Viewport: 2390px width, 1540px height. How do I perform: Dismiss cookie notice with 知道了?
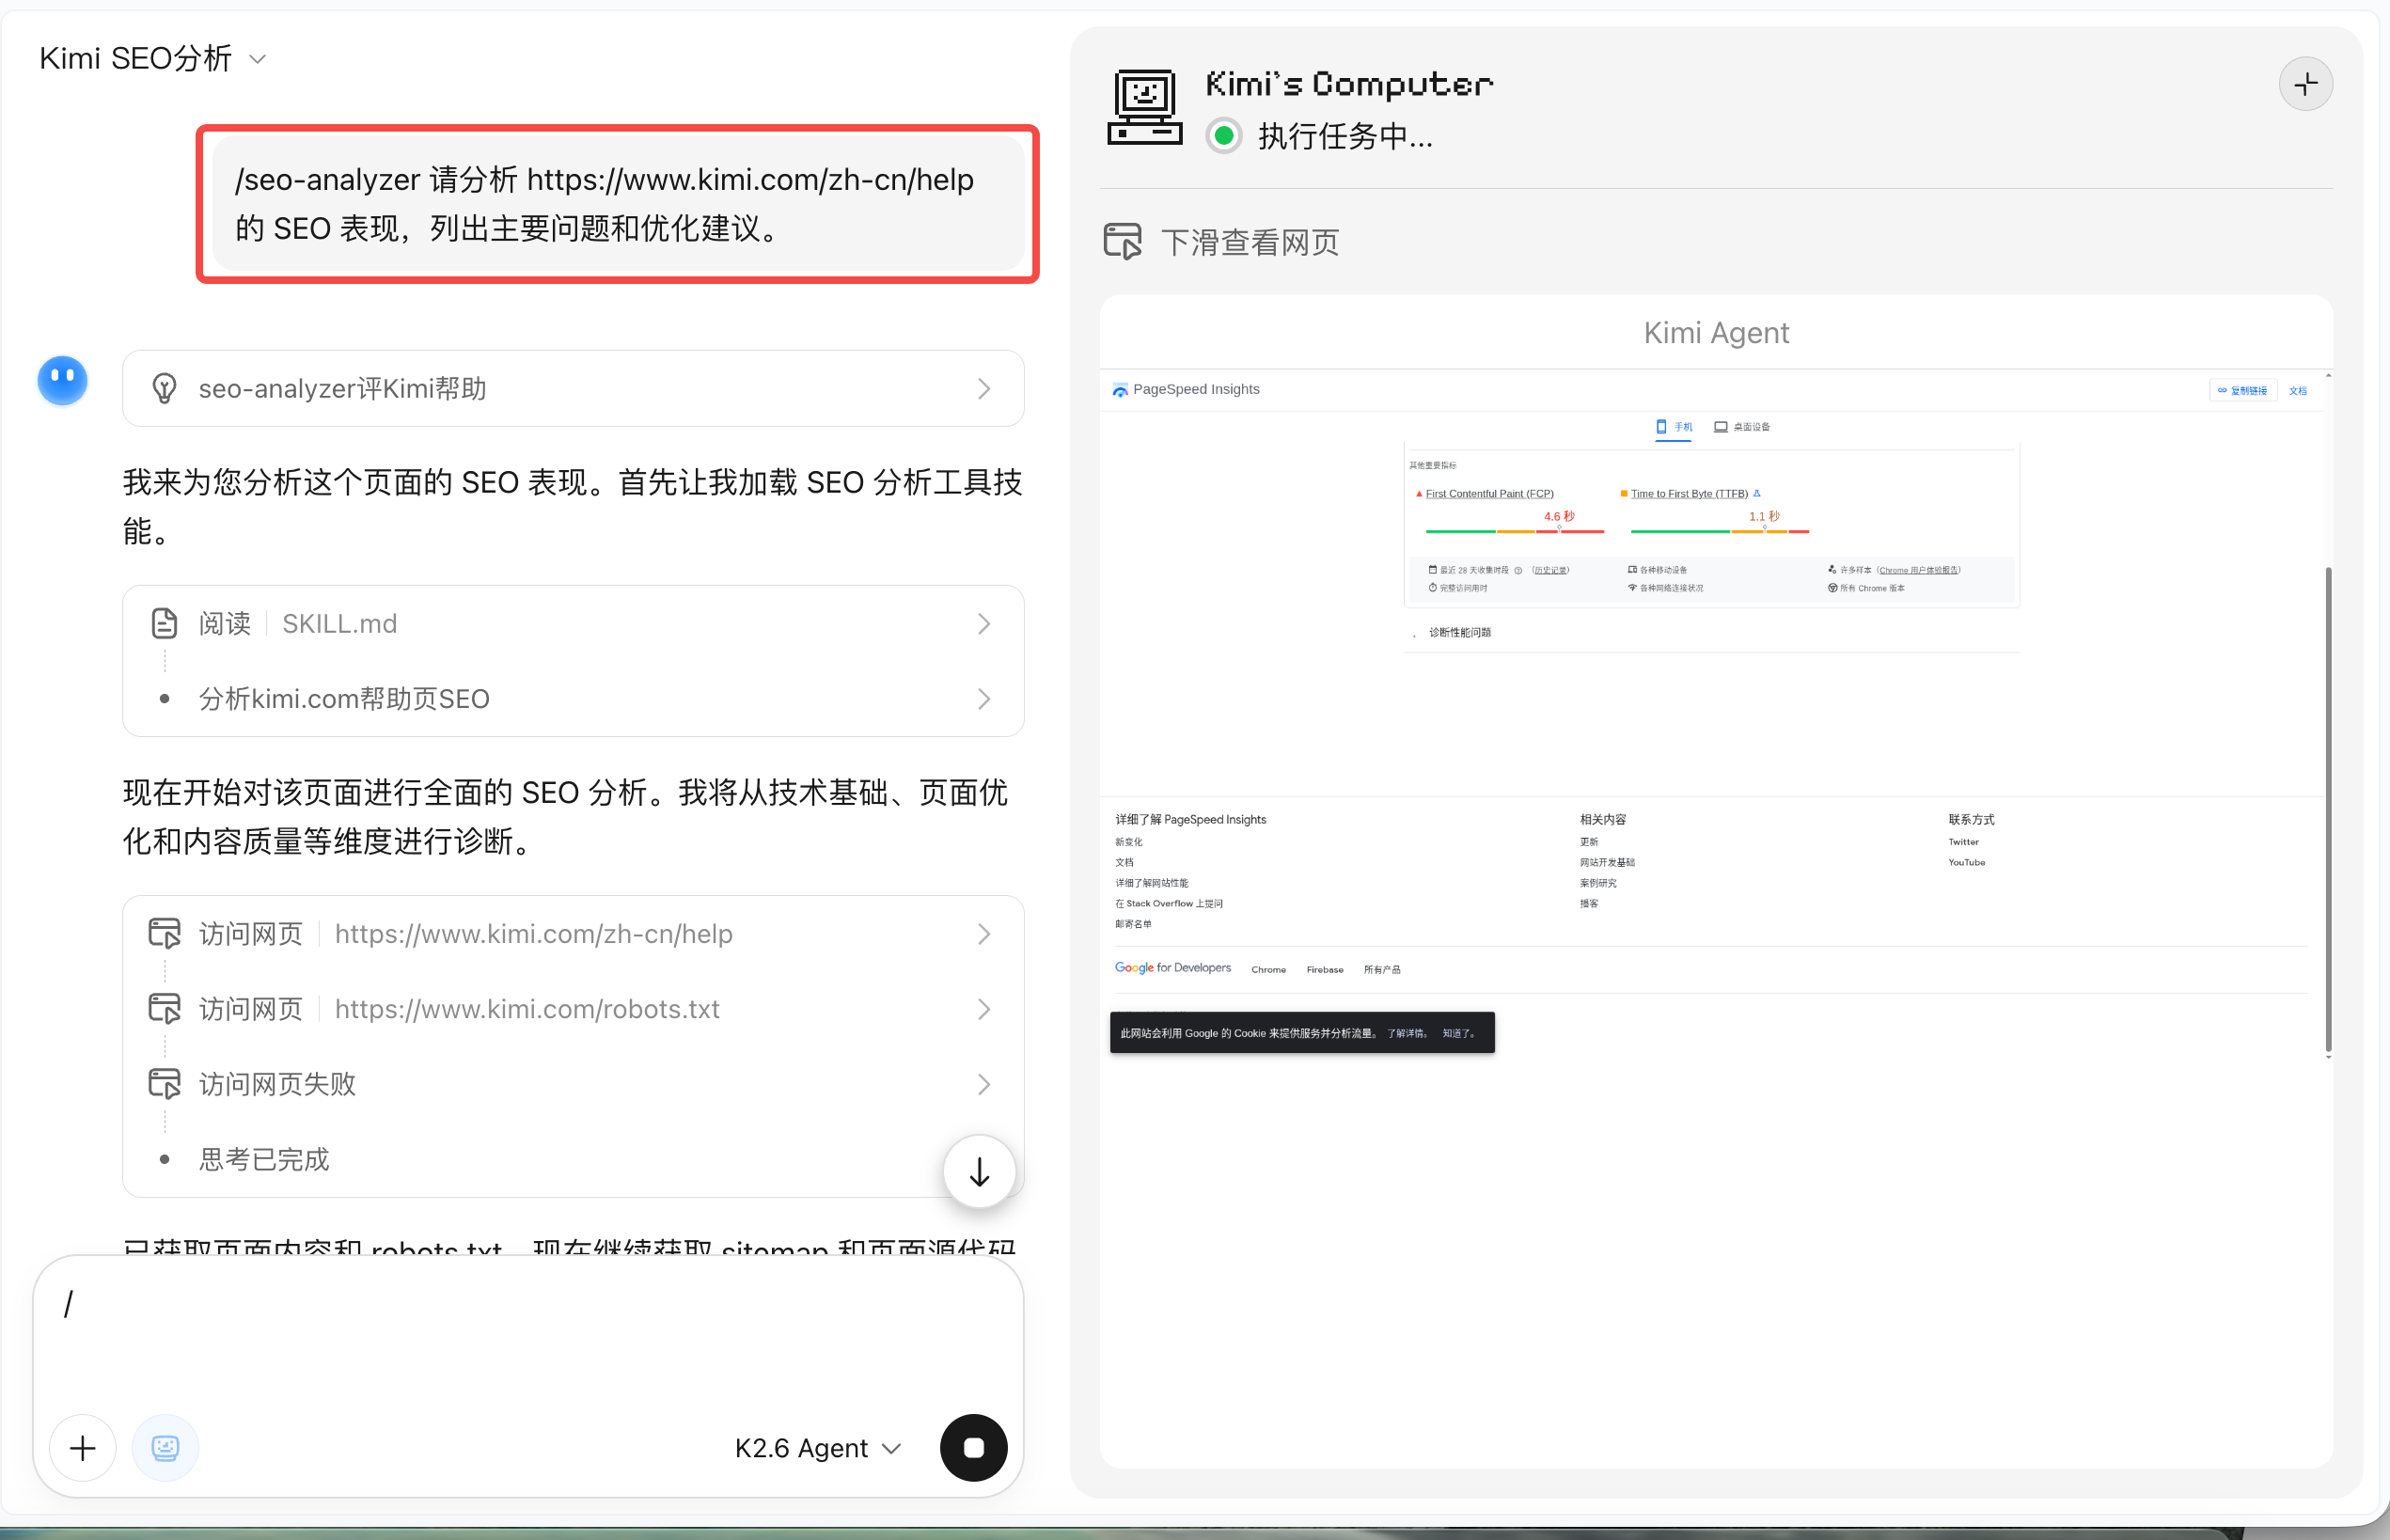[1459, 1033]
